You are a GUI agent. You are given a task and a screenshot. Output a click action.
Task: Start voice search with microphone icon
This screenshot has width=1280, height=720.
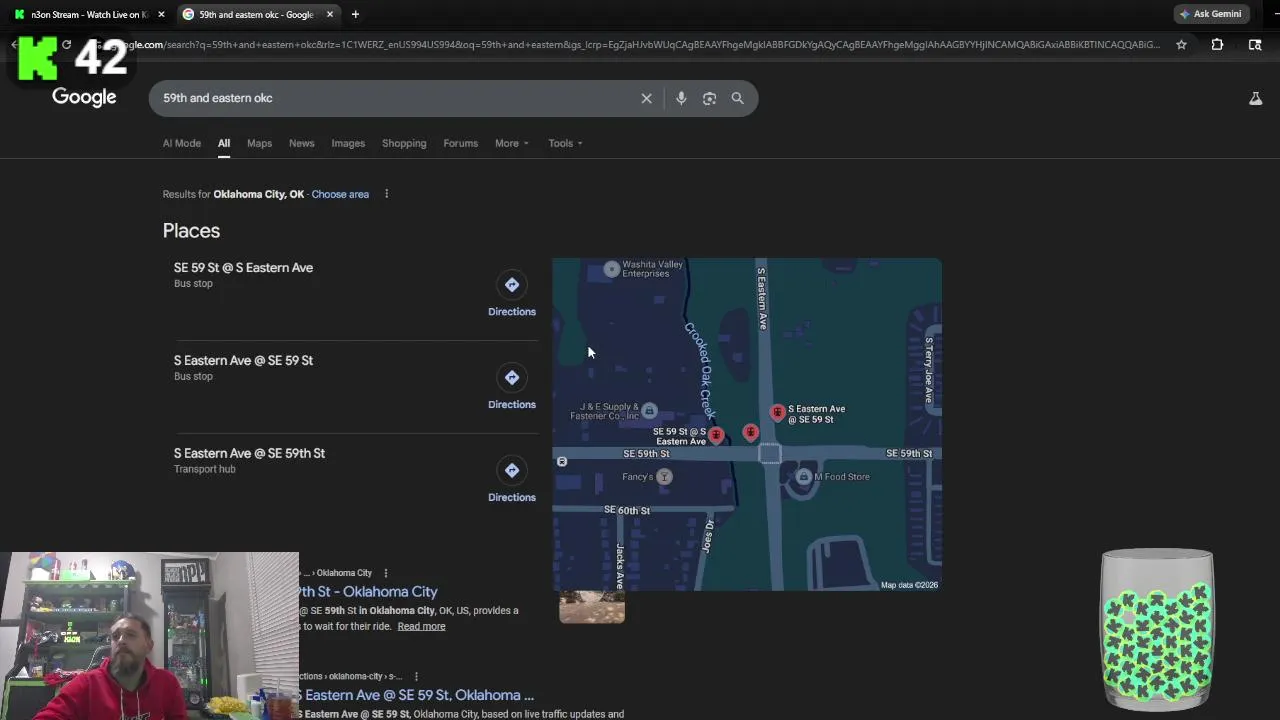[x=681, y=98]
